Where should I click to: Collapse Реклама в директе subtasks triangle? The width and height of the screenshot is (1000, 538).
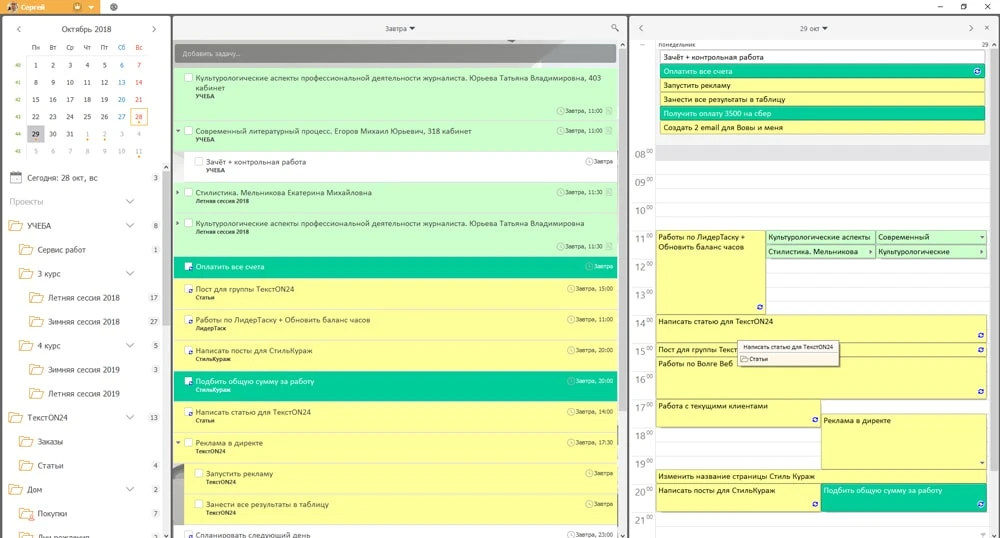178,442
